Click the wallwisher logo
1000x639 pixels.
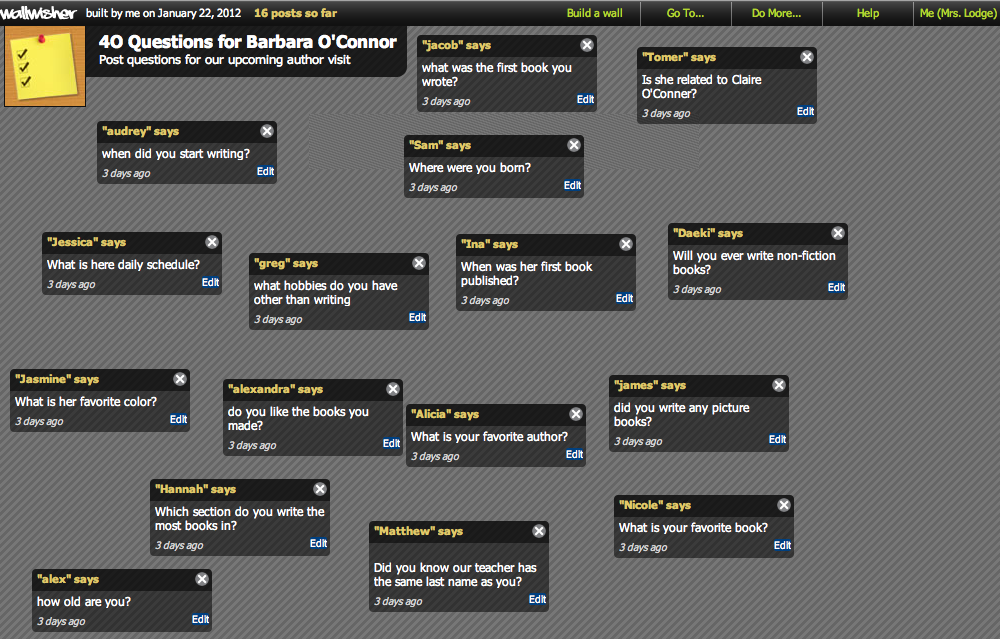tap(38, 13)
